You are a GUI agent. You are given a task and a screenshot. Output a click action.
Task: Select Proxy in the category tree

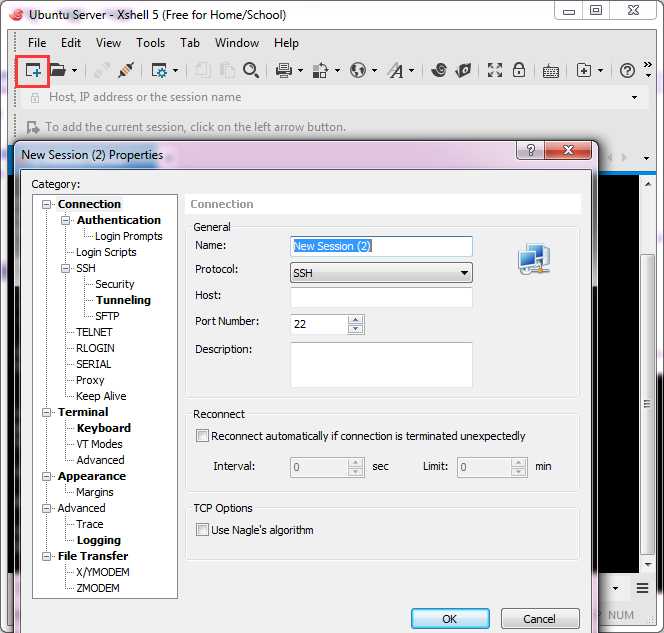pyautogui.click(x=90, y=380)
